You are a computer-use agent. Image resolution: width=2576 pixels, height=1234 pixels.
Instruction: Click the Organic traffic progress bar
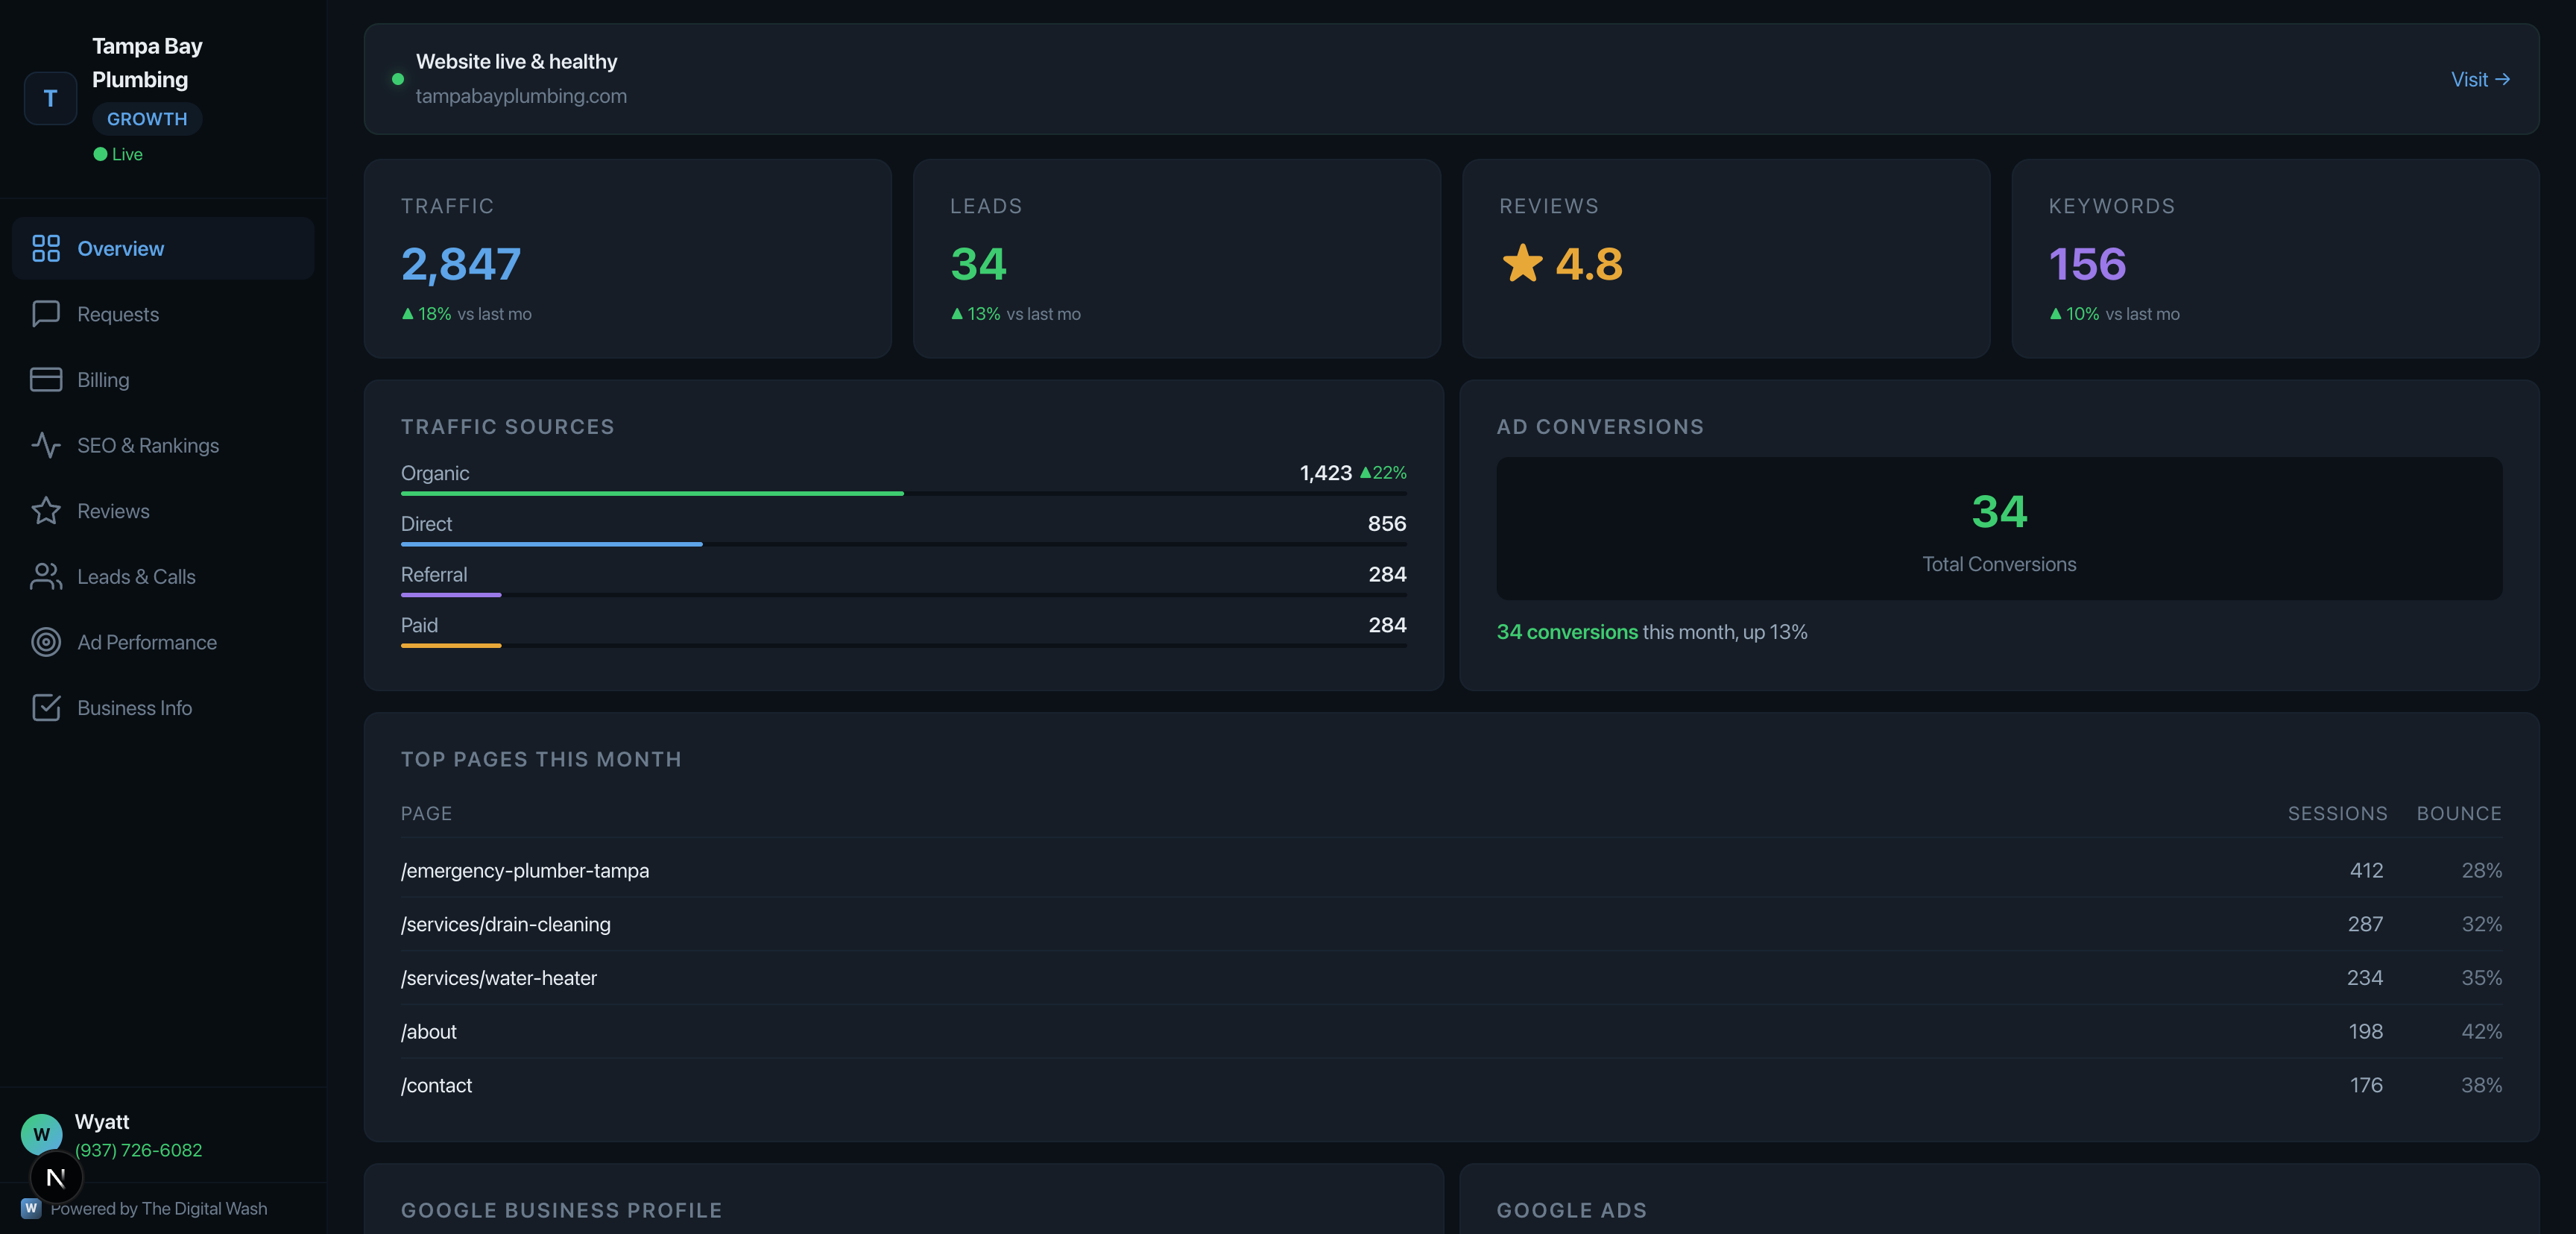click(x=651, y=494)
